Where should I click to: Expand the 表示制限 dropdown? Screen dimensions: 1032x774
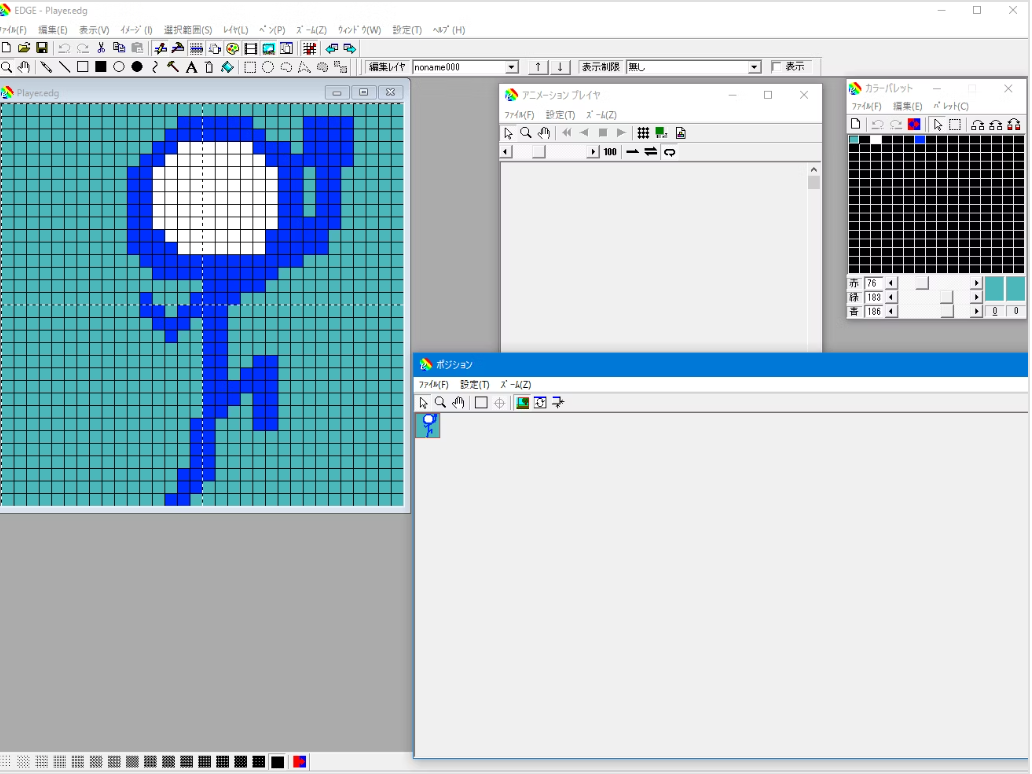[x=755, y=67]
